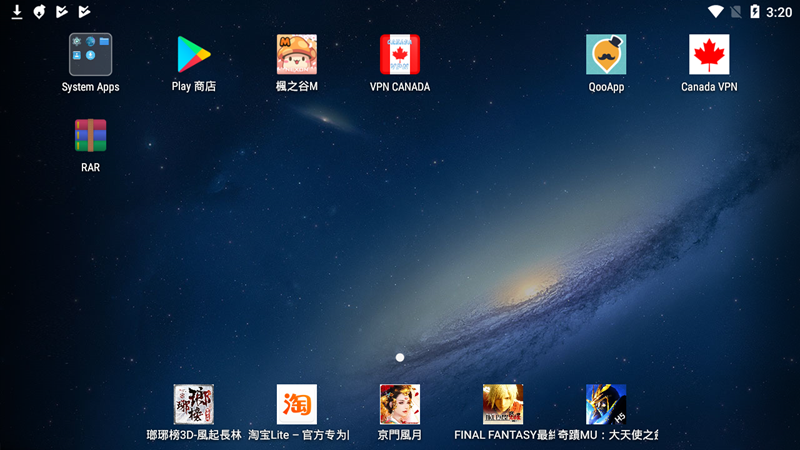
Task: Open QooApp from the home screen
Action: (x=606, y=55)
